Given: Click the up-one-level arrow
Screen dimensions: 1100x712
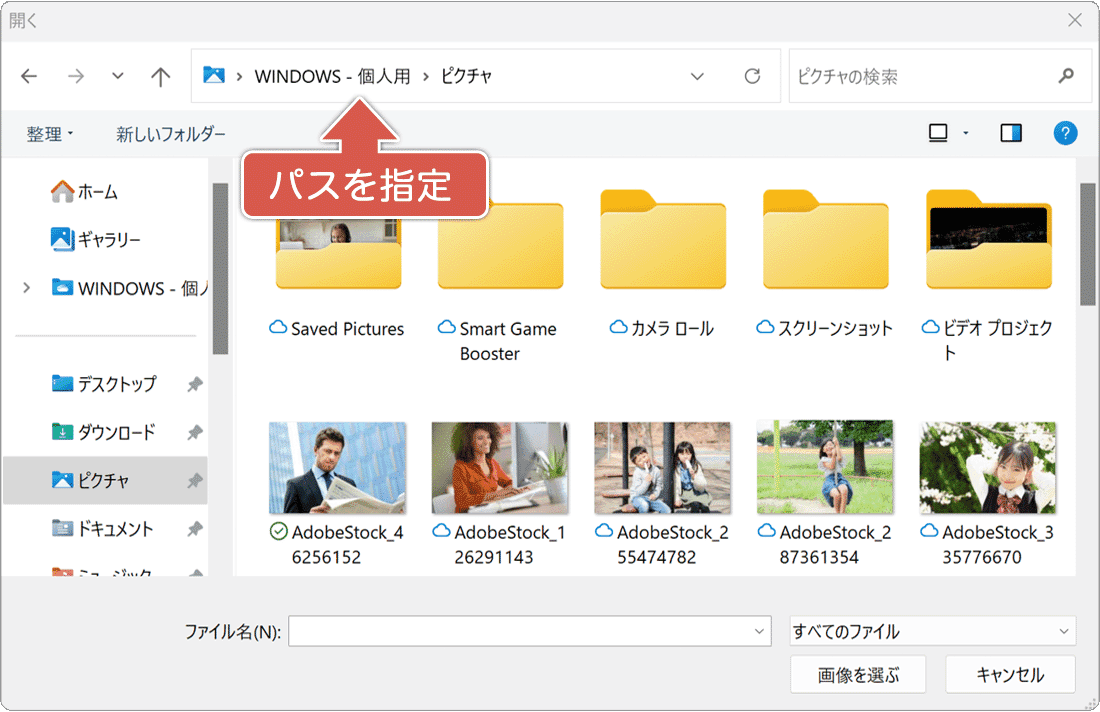Looking at the screenshot, I should pyautogui.click(x=160, y=76).
